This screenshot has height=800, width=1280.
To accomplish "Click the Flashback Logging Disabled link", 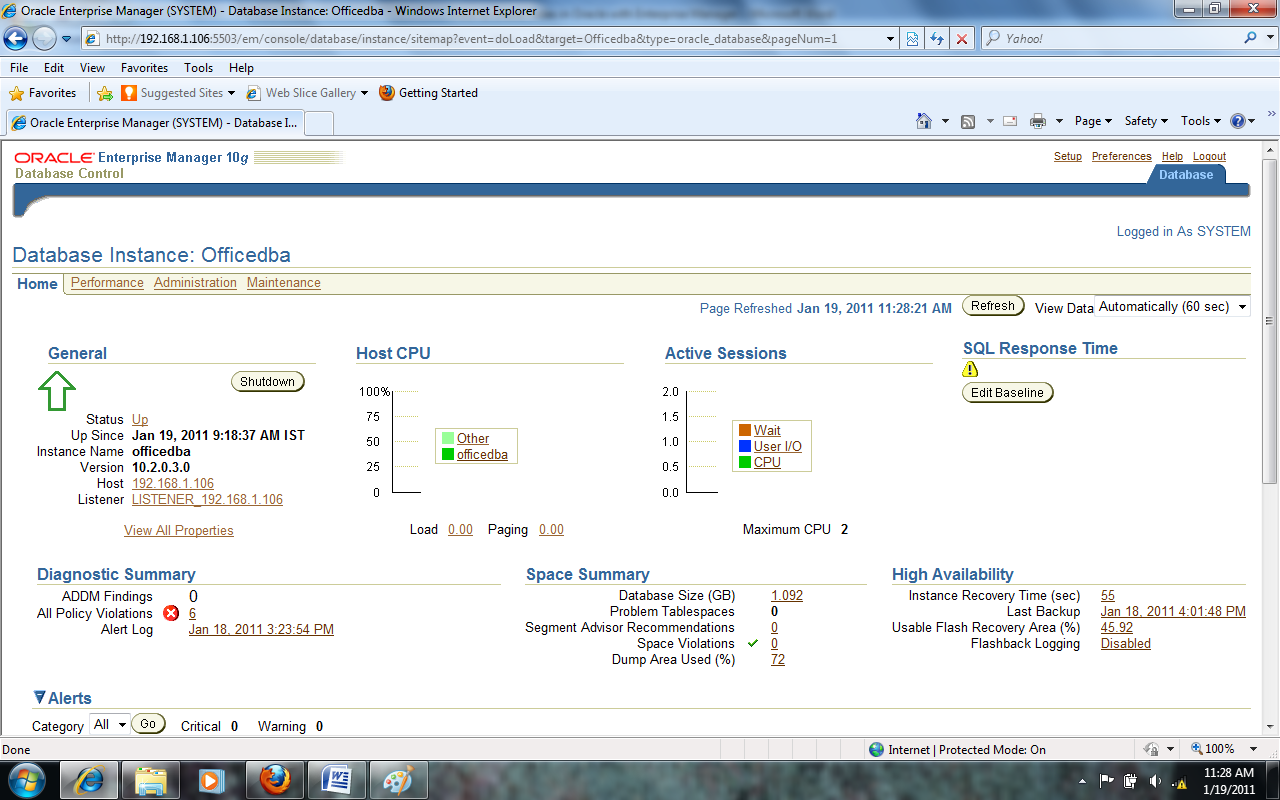I will 1126,644.
